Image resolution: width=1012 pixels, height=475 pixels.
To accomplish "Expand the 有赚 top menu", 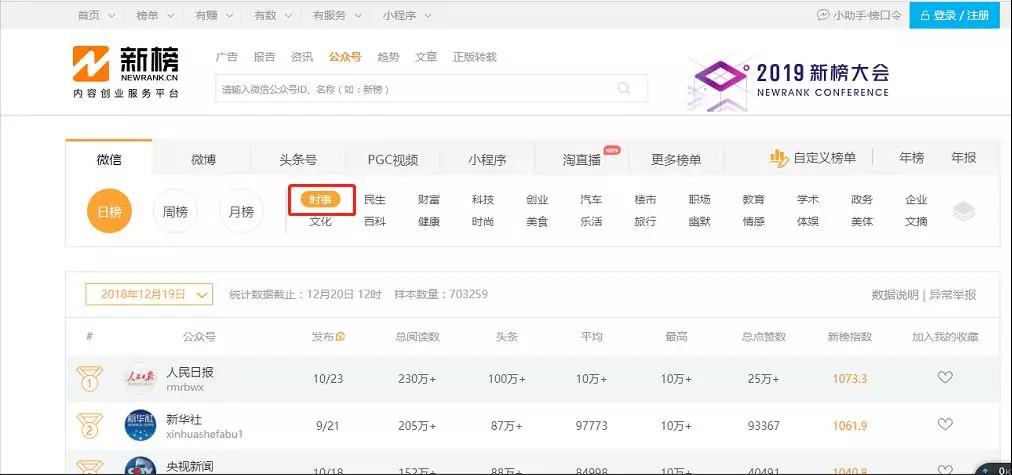I will pyautogui.click(x=214, y=15).
